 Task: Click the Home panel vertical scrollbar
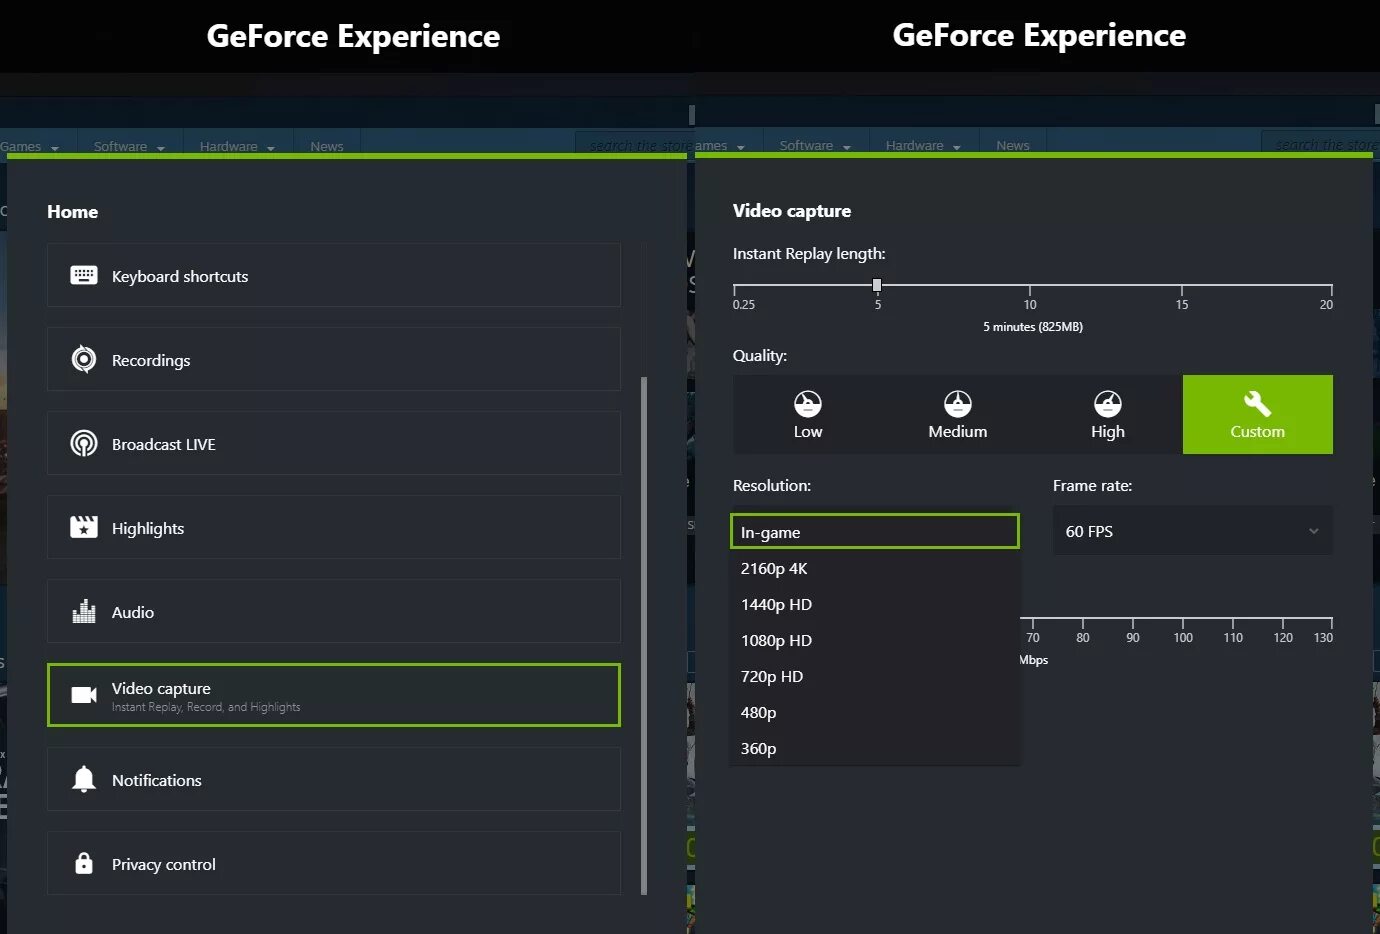644,635
